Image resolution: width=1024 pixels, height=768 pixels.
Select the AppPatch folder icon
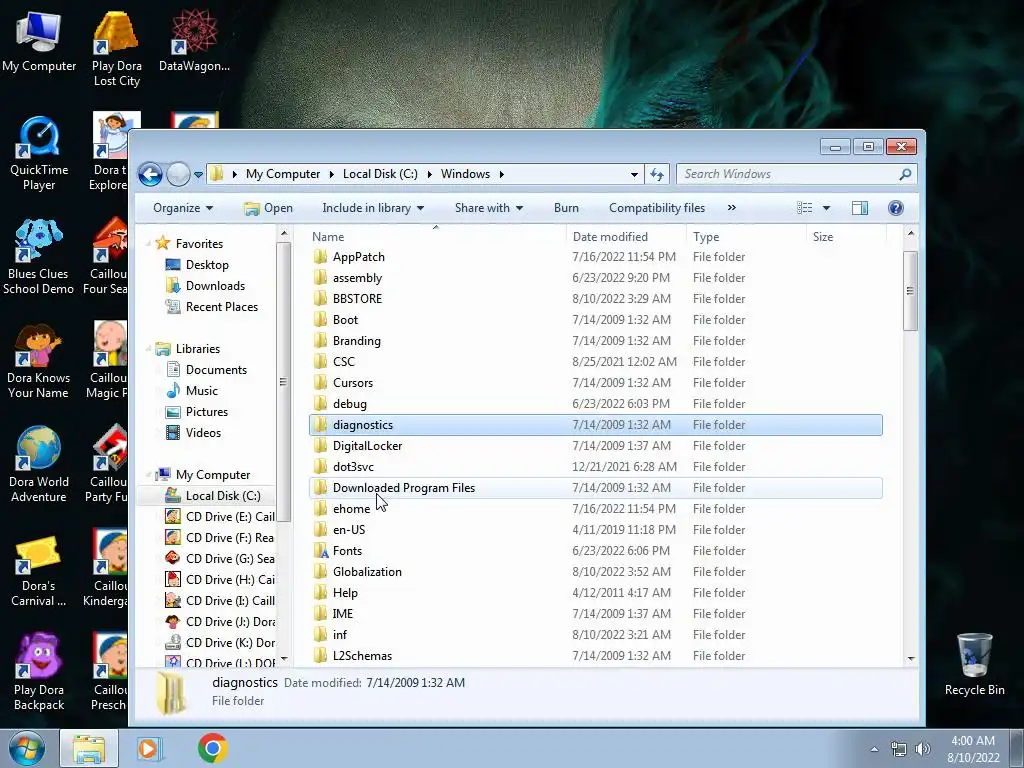coord(320,257)
